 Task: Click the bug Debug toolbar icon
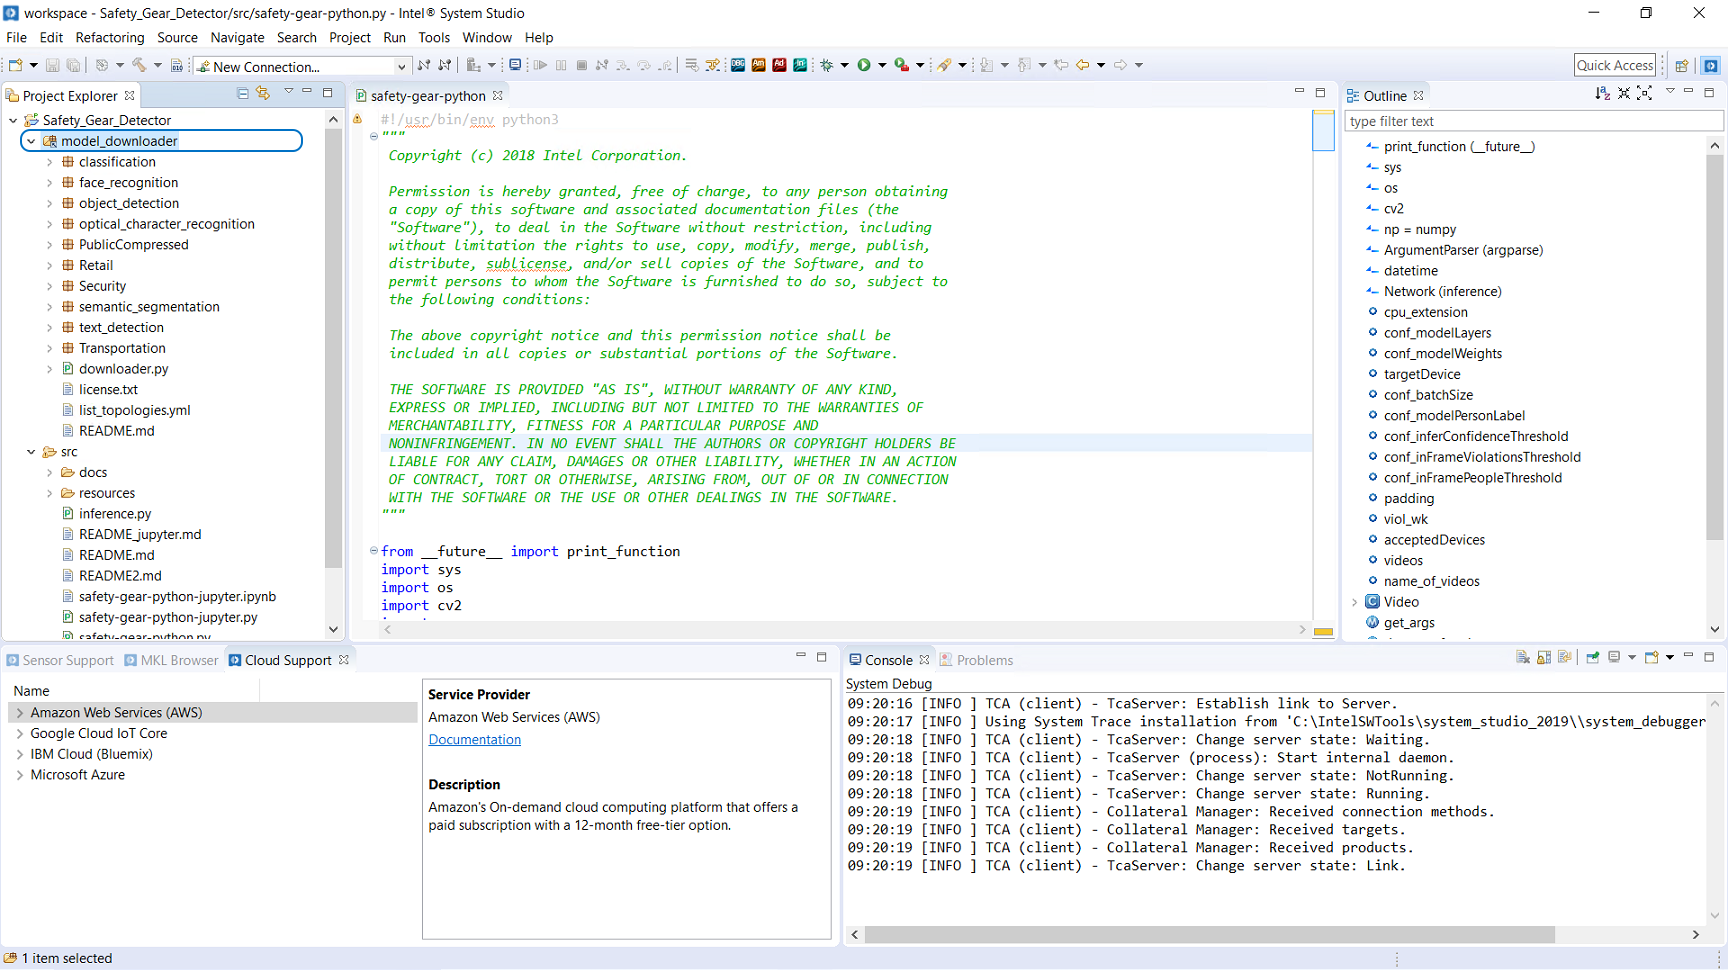827,65
